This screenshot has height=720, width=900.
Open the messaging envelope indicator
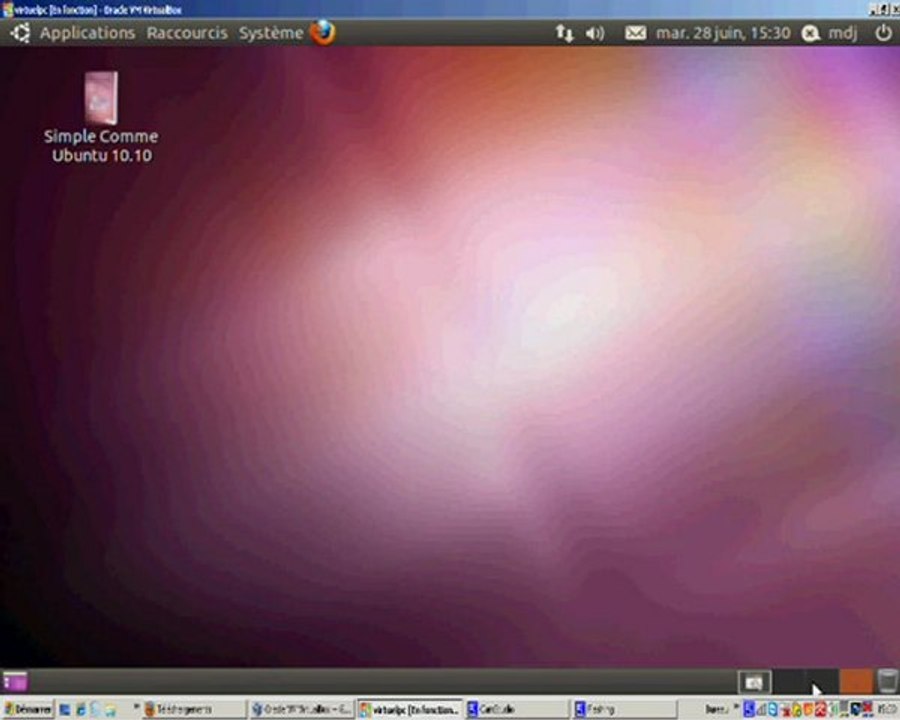635,33
